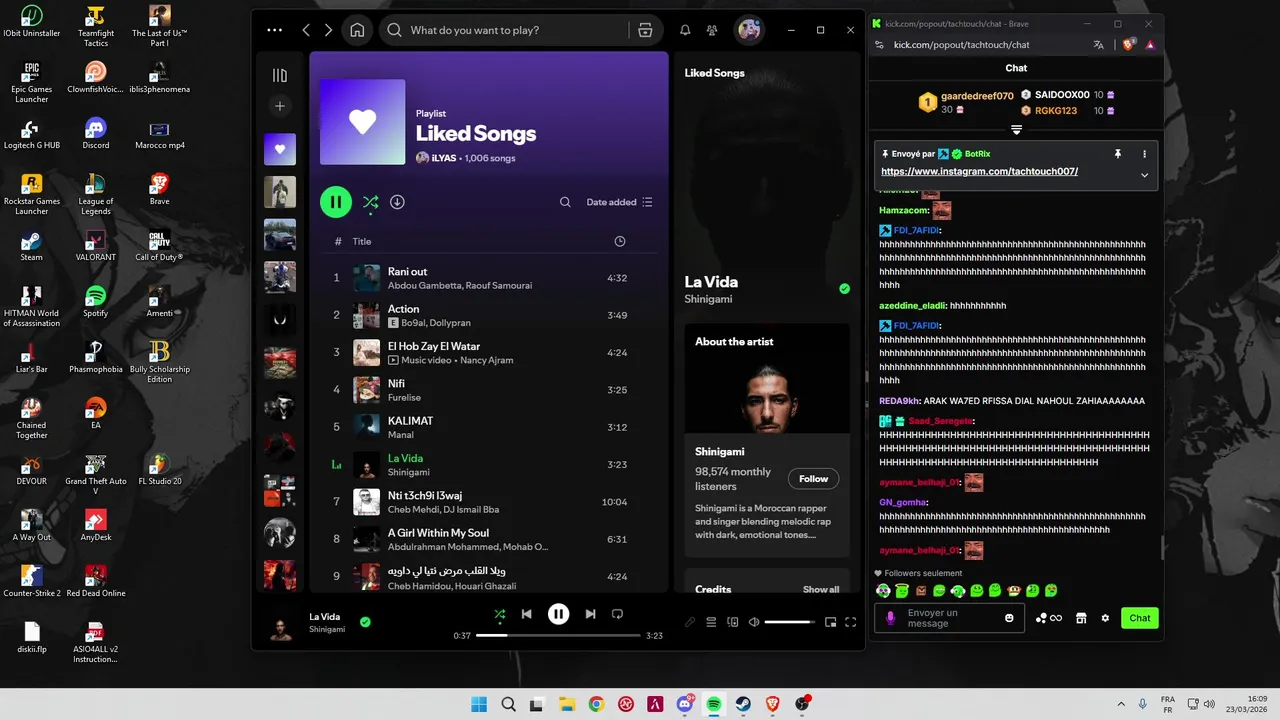This screenshot has width=1280, height=720.
Task: Open the Shinigami artist link under the La Vida title
Action: [708, 299]
